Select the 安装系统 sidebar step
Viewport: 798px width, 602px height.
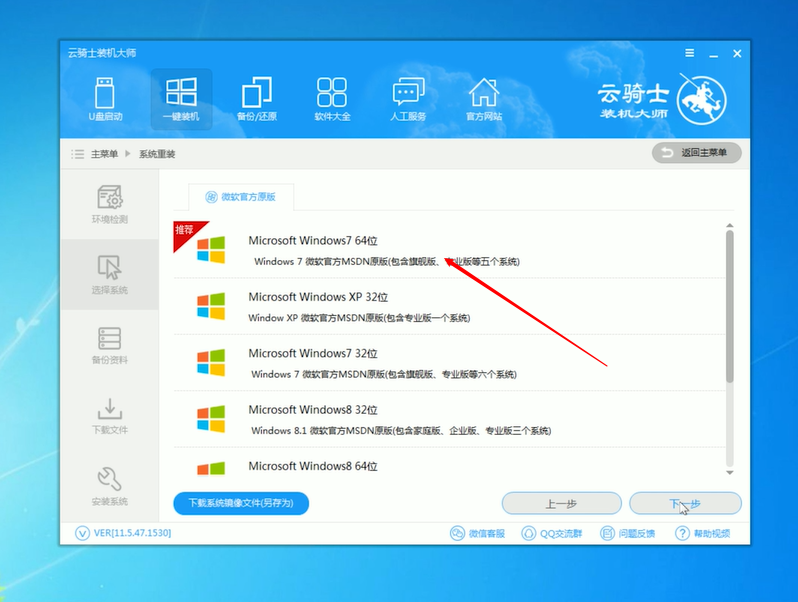109,486
